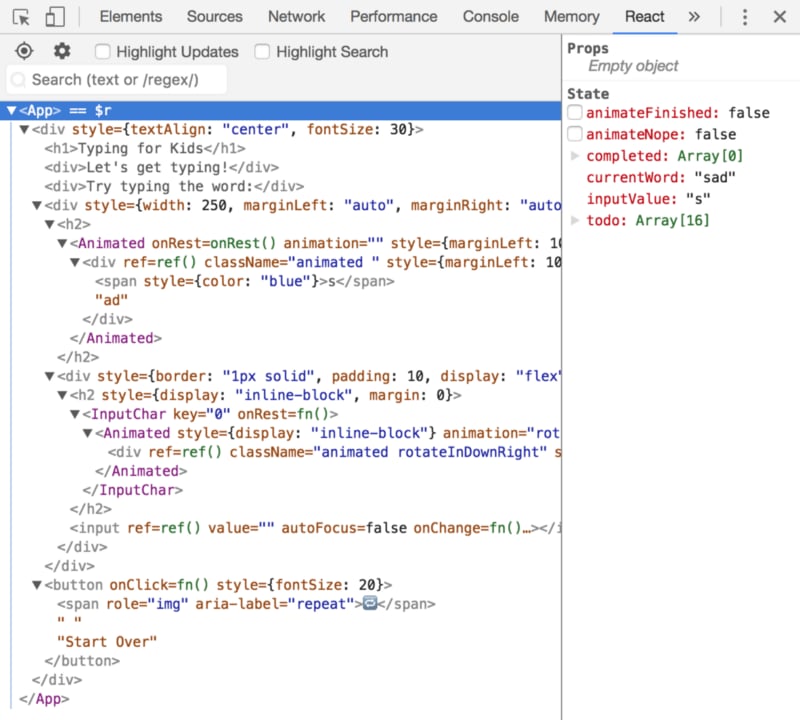Viewport: 800px width, 720px height.
Task: Collapse the button onClick node
Action: 37,585
